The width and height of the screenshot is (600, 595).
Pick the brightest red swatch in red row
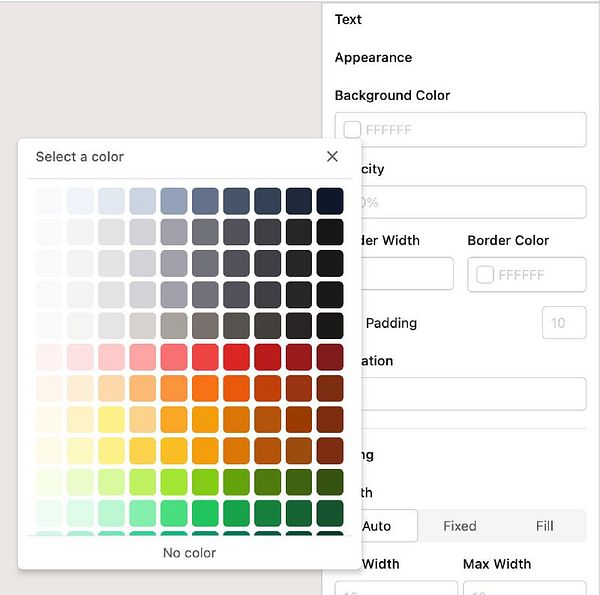click(x=236, y=357)
